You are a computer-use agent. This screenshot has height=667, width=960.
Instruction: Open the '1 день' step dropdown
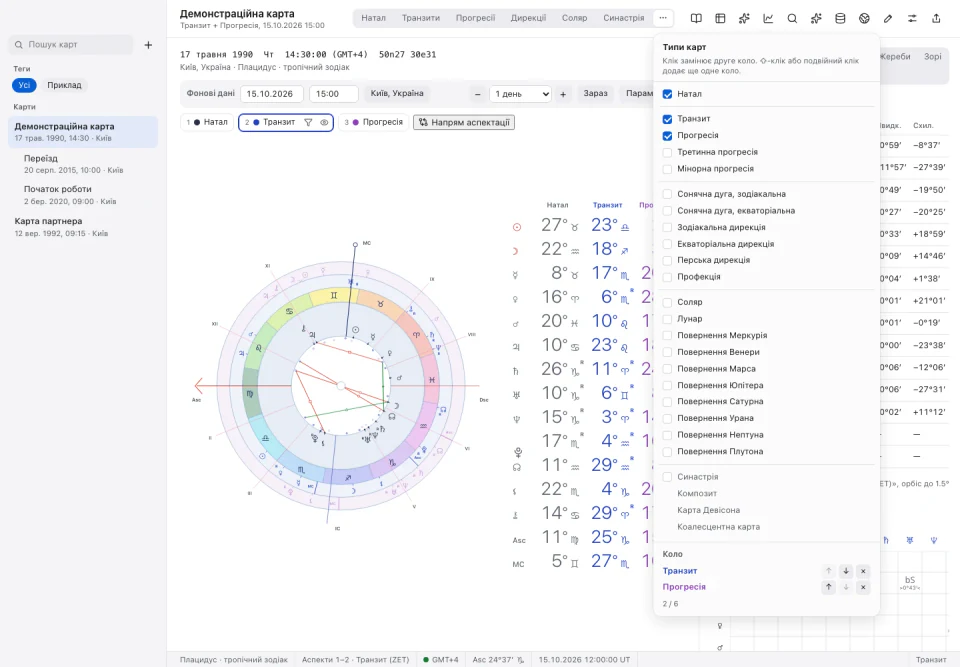520,94
